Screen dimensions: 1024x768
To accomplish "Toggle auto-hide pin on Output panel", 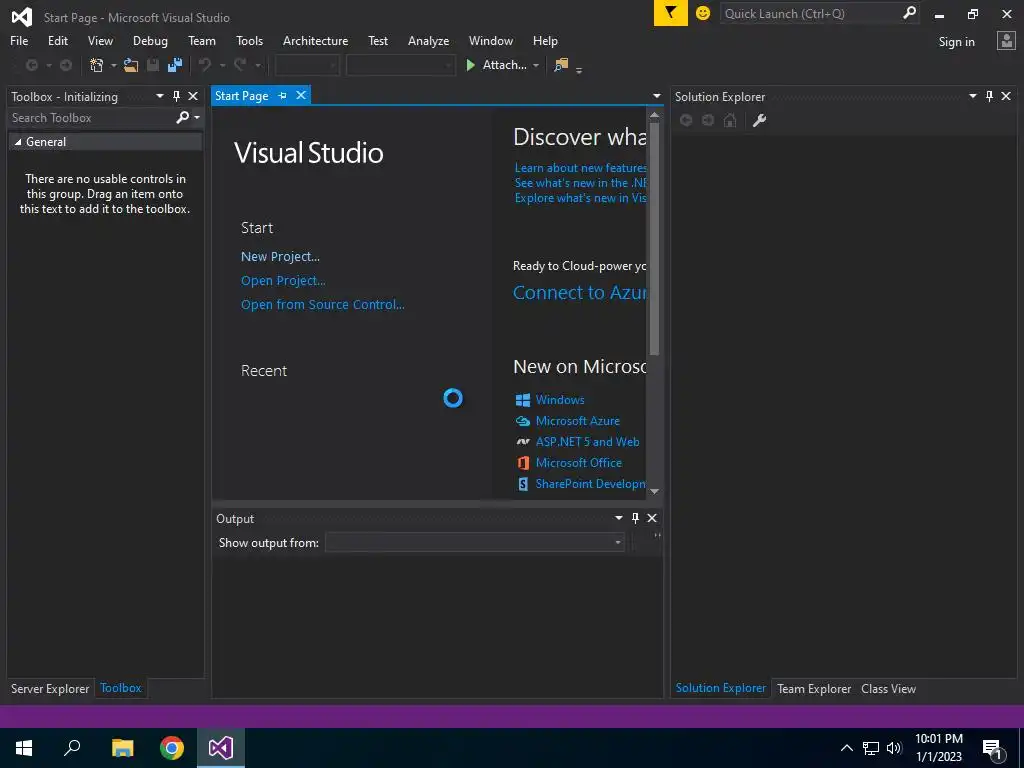I will 635,518.
